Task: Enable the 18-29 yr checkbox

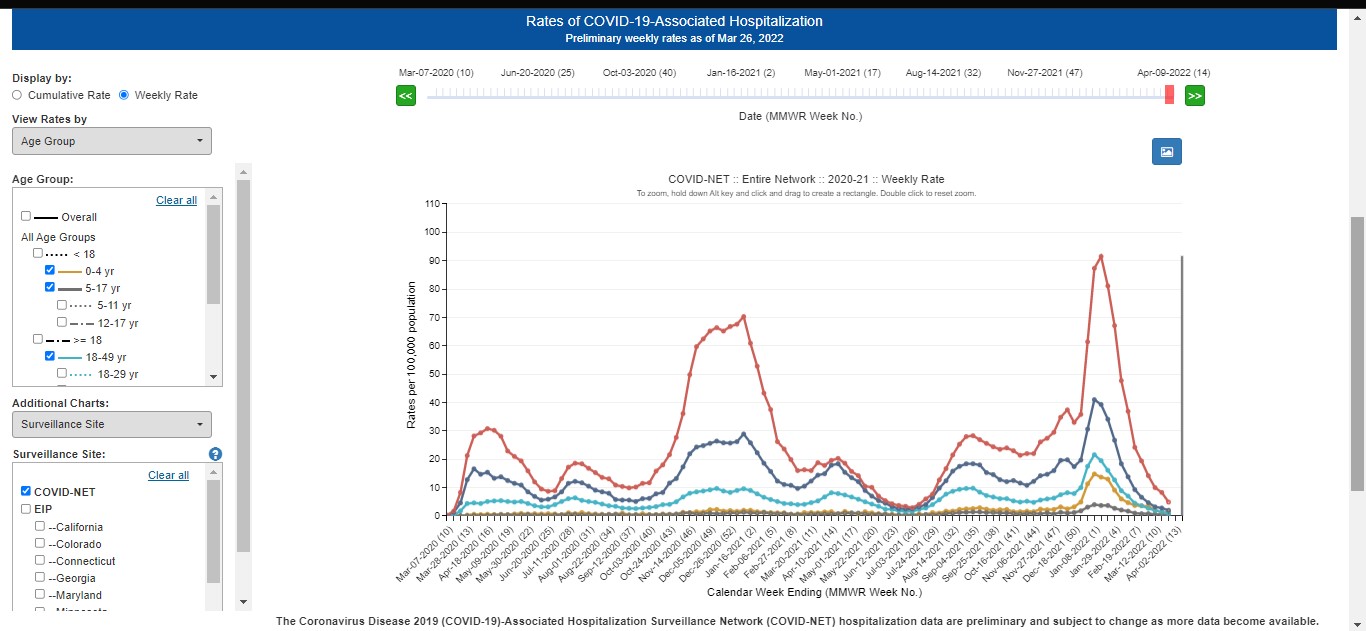Action: 62,374
